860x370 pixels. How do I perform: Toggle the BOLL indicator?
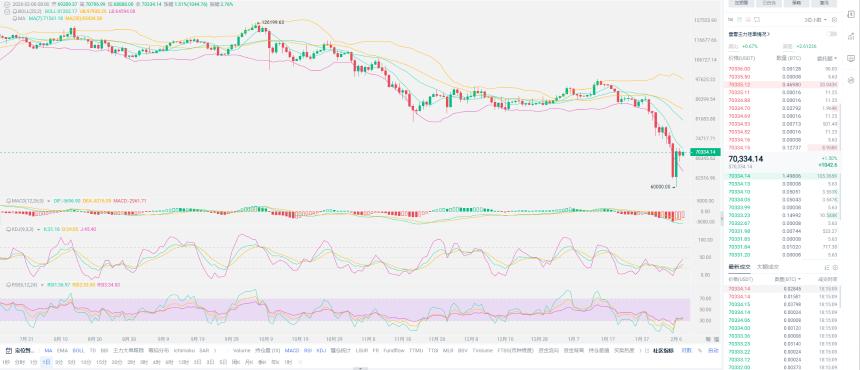click(x=78, y=350)
